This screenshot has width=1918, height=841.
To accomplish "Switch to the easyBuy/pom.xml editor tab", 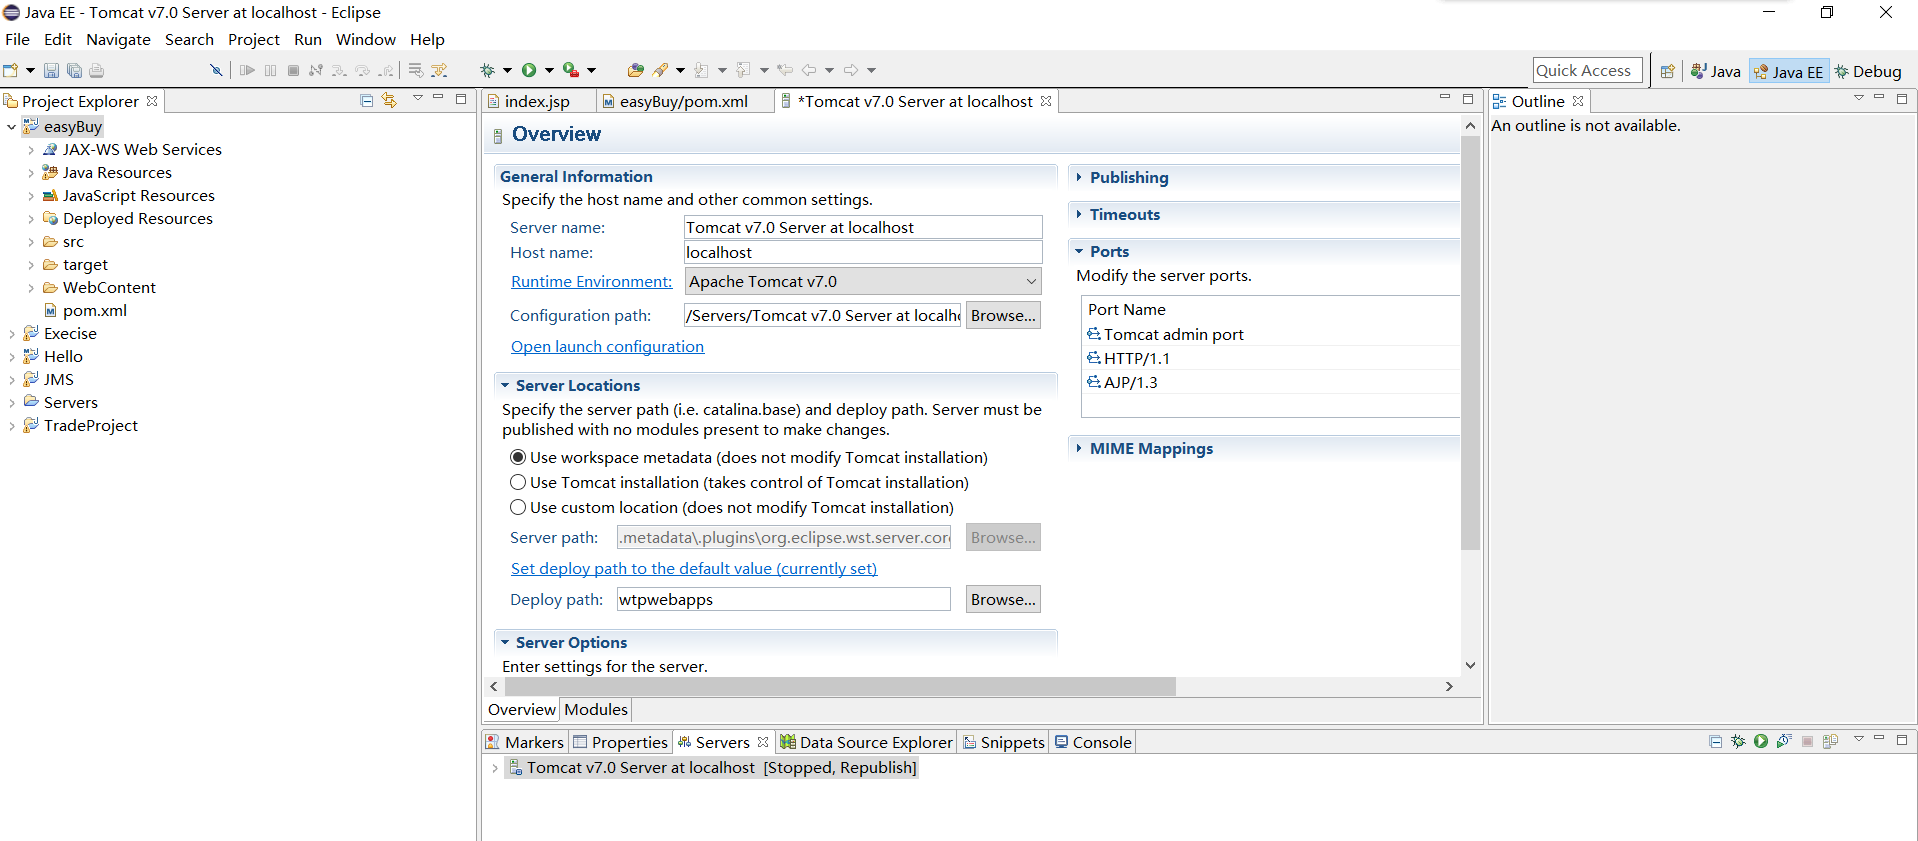I will [683, 101].
